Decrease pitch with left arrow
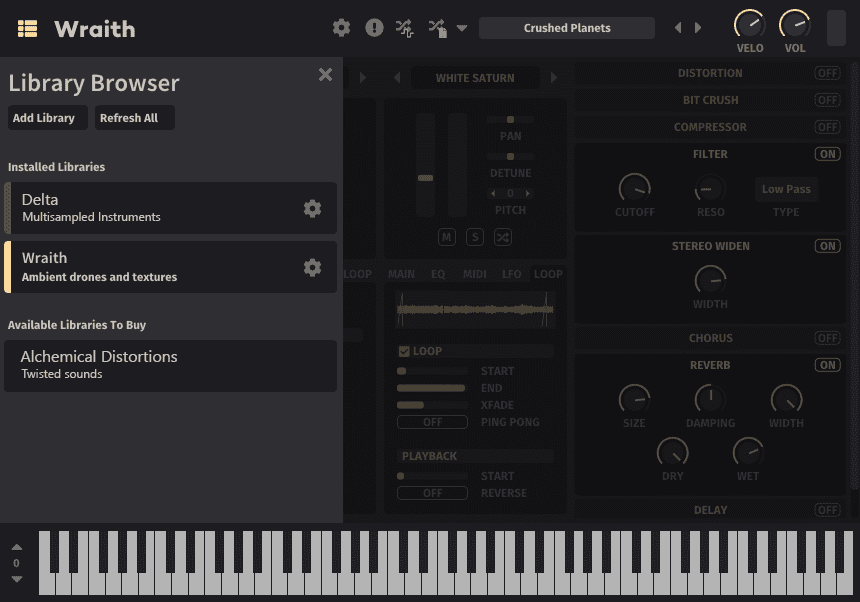 493,193
